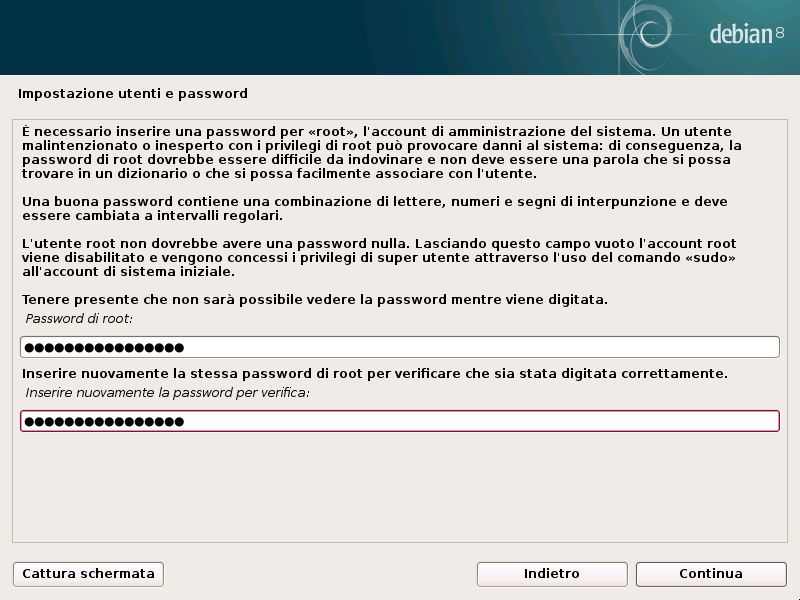
Task: Click the password verification input field
Action: (x=400, y=423)
